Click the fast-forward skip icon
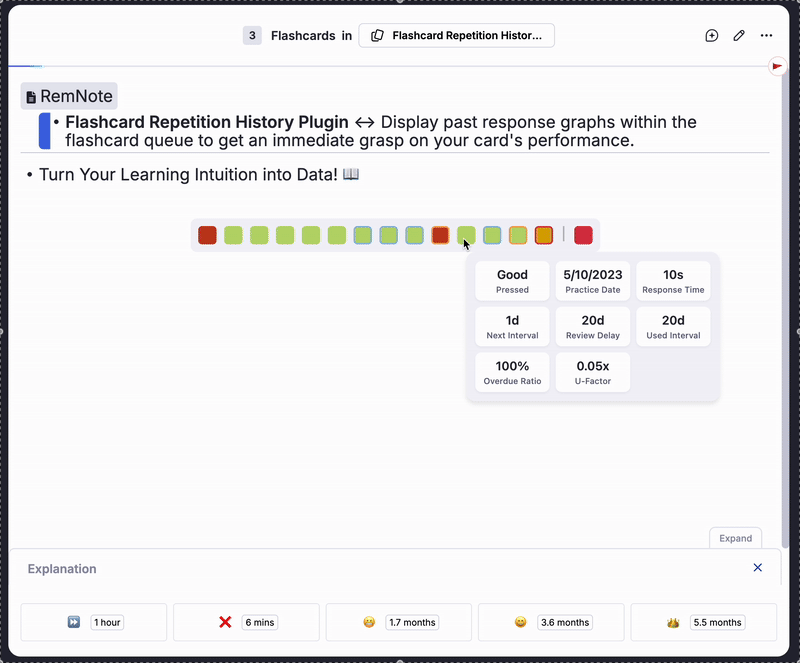 coord(73,622)
